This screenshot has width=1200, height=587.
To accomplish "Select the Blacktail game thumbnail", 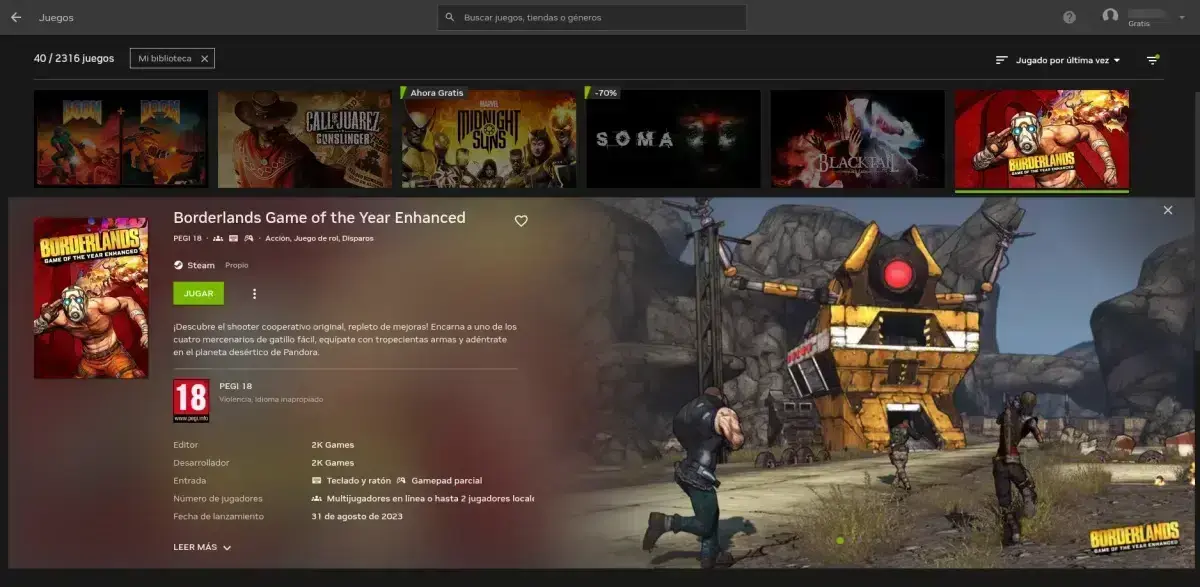I will pos(857,139).
